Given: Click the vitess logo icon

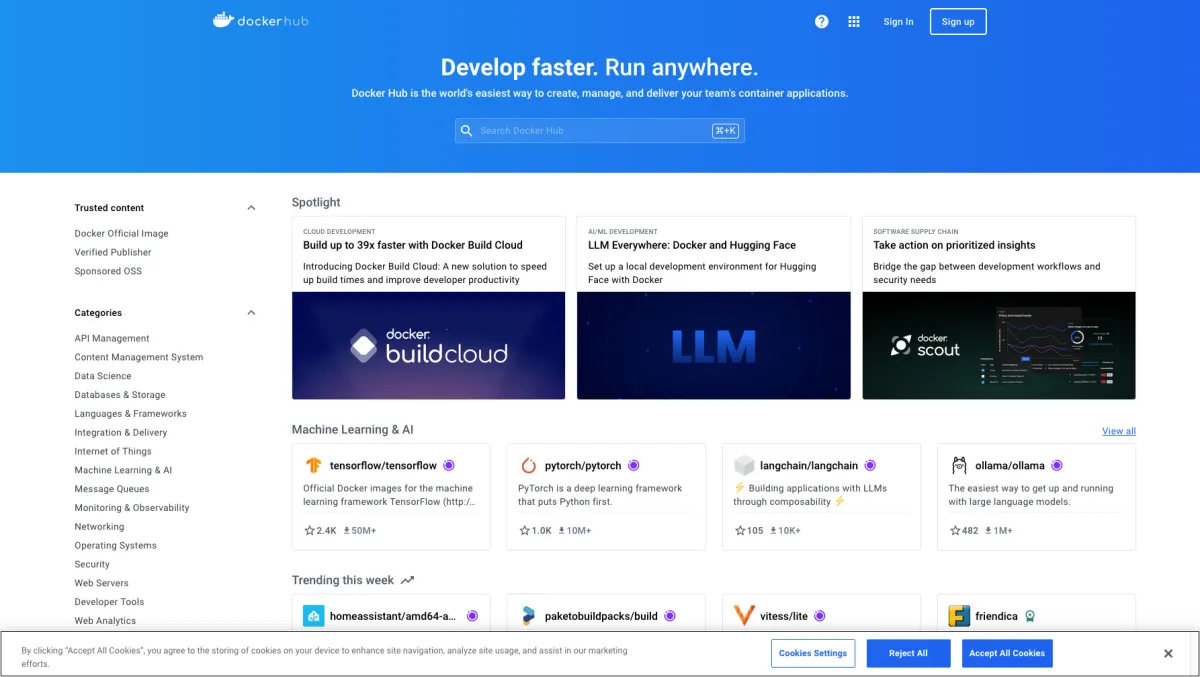Looking at the screenshot, I should coord(744,616).
